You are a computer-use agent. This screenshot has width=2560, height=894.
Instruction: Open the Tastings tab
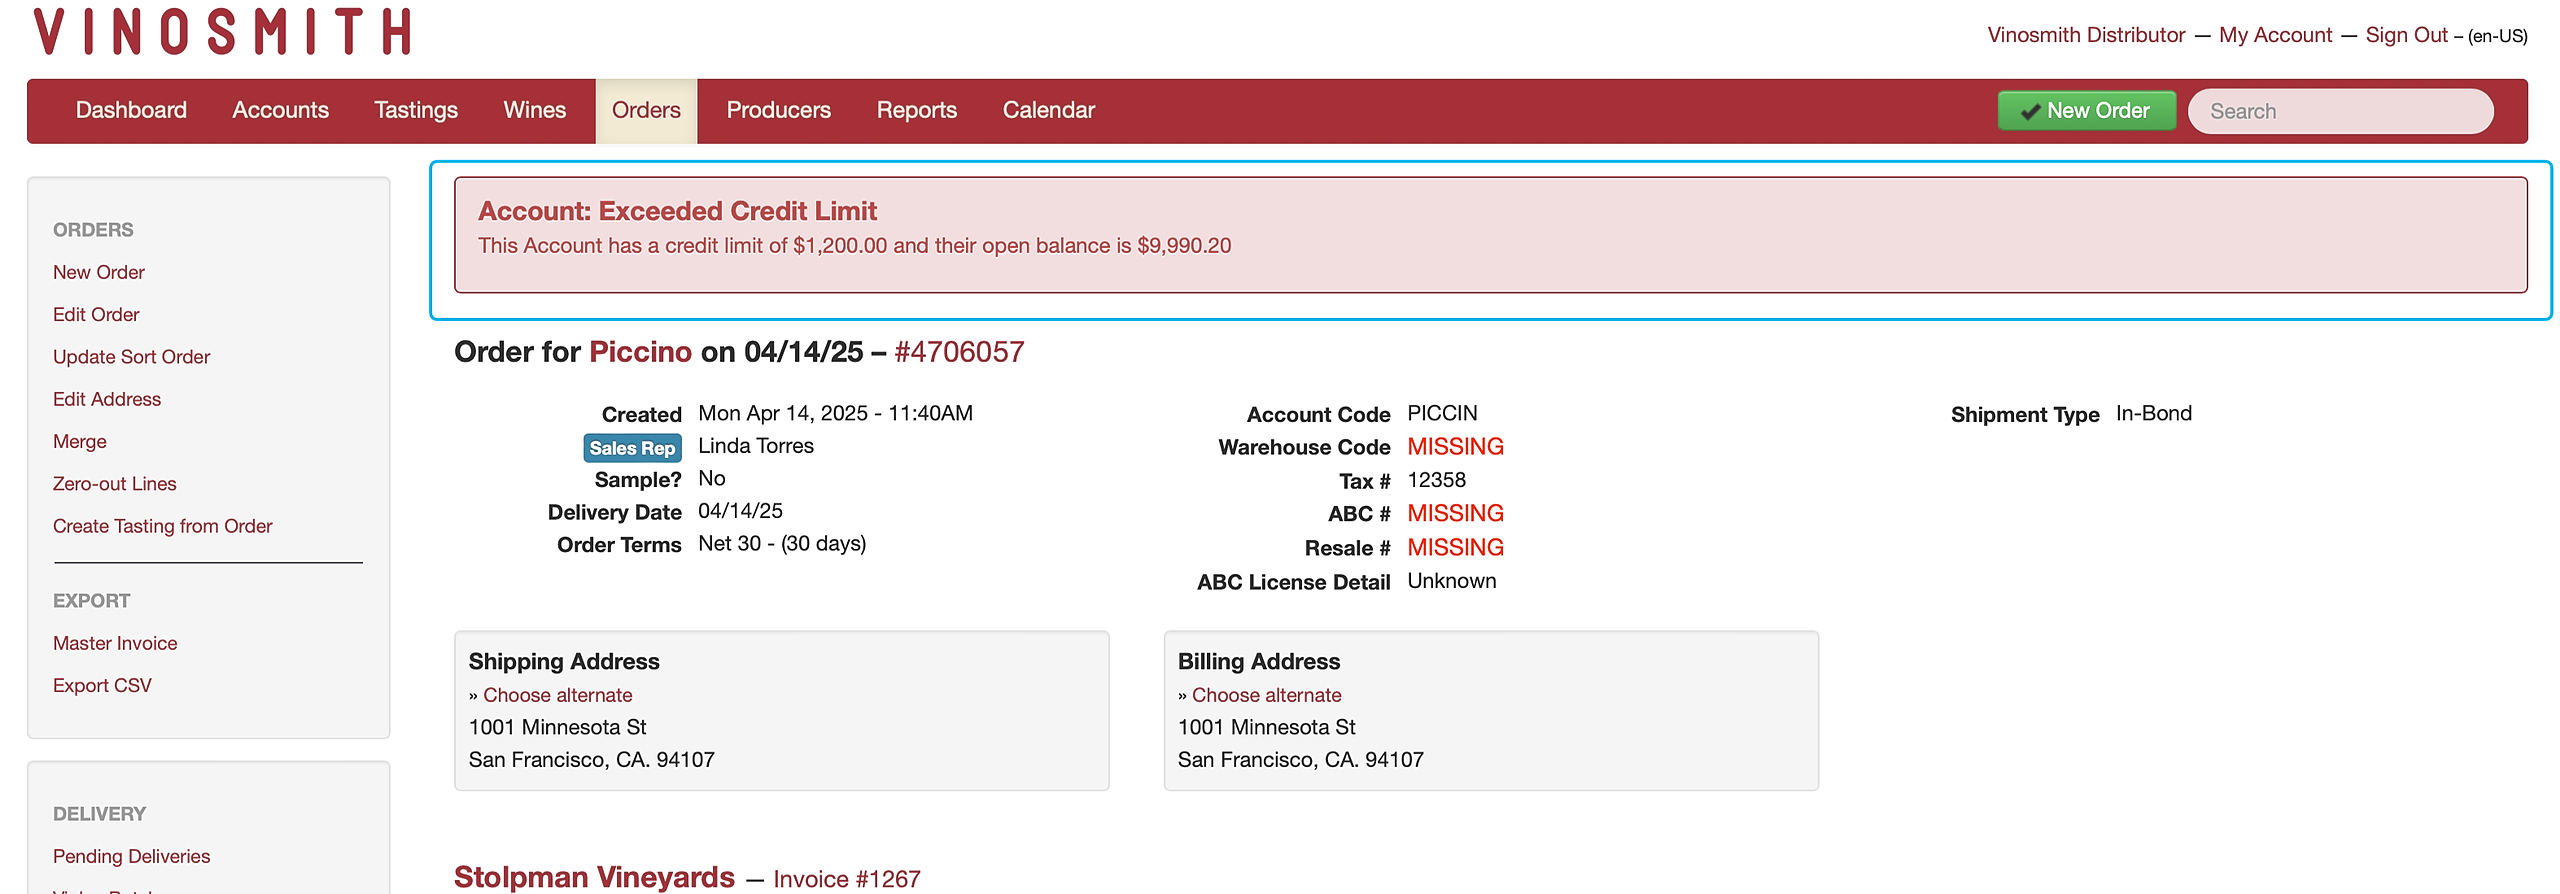[x=416, y=110]
